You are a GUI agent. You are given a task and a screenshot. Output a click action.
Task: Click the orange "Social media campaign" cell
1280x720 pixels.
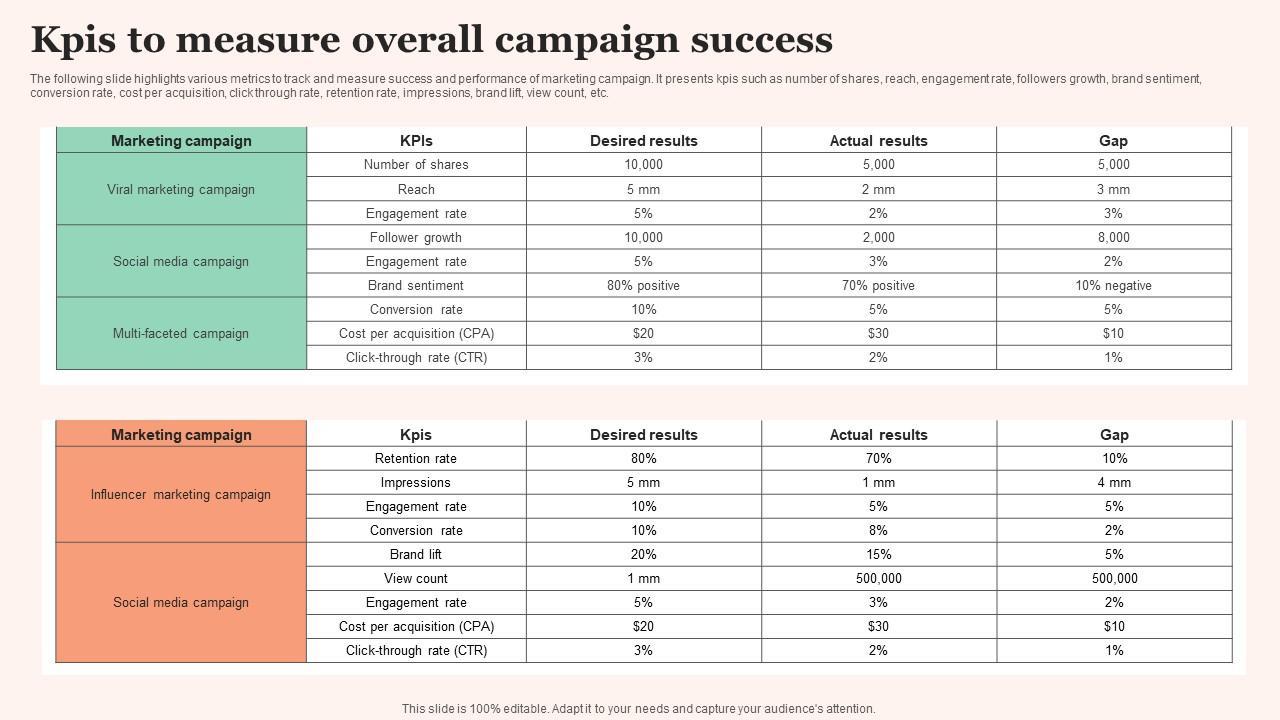[x=181, y=602]
